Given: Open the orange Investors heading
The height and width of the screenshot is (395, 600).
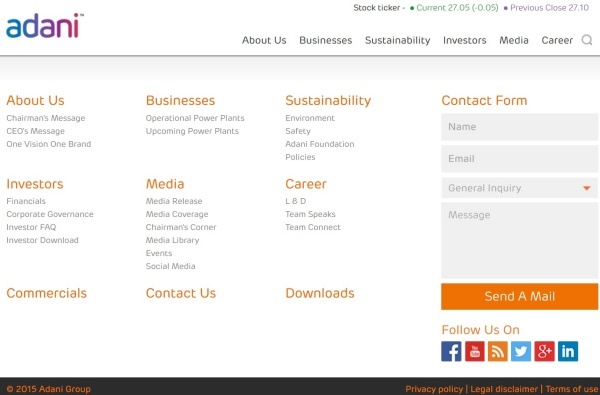Looking at the screenshot, I should click(x=34, y=184).
